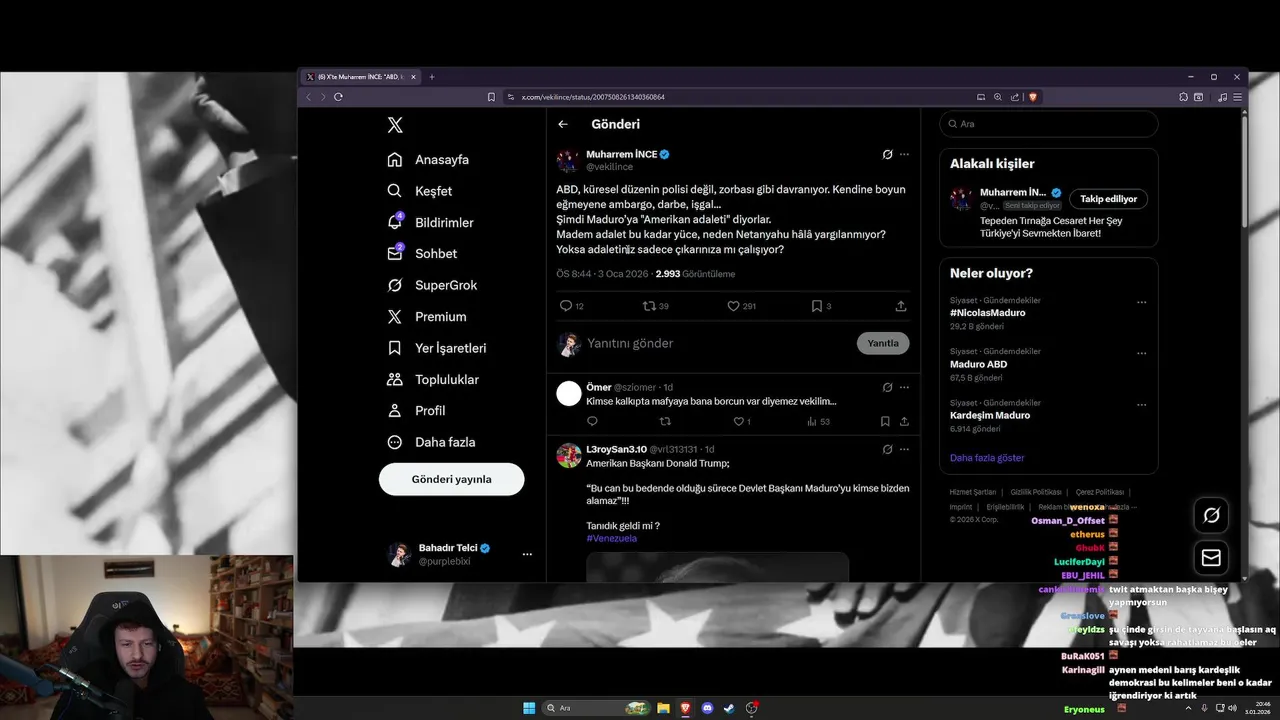Click floating Grok button
Viewport: 1280px width, 720px height.
pos(1211,515)
